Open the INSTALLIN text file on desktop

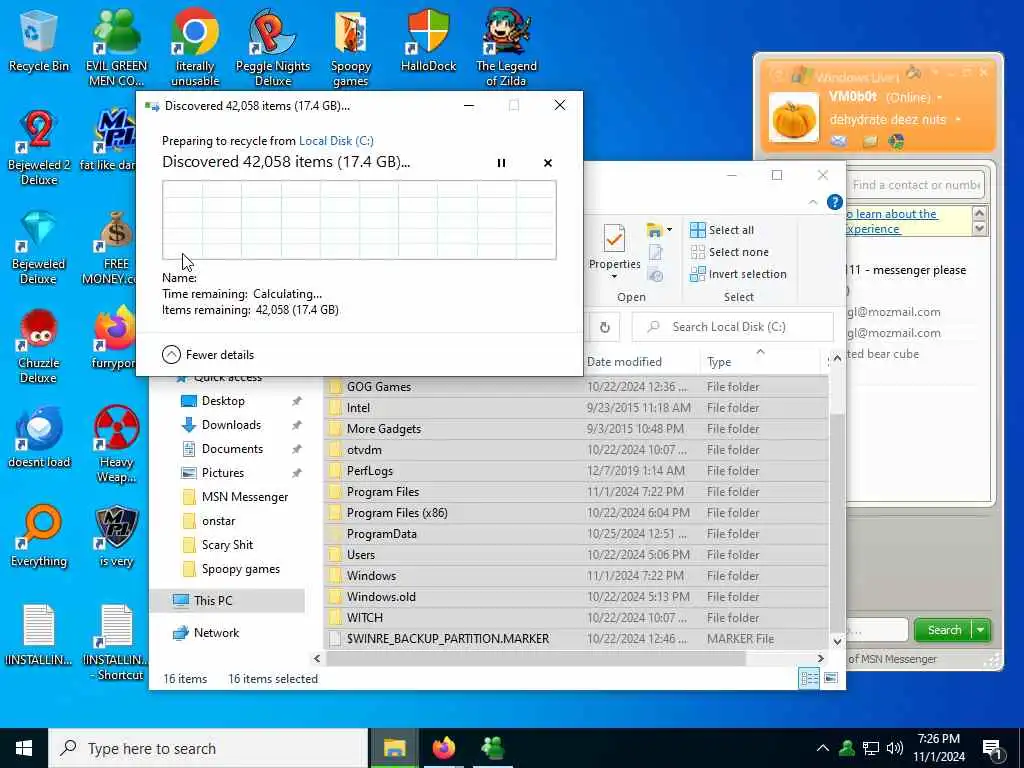[x=38, y=635]
